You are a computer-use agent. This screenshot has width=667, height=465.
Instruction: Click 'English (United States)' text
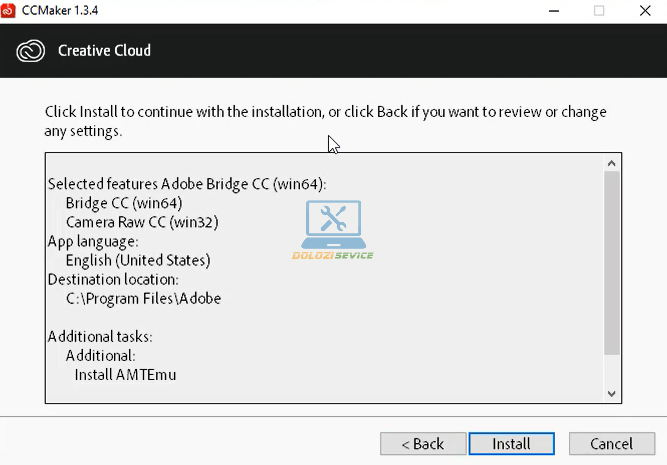tap(138, 260)
